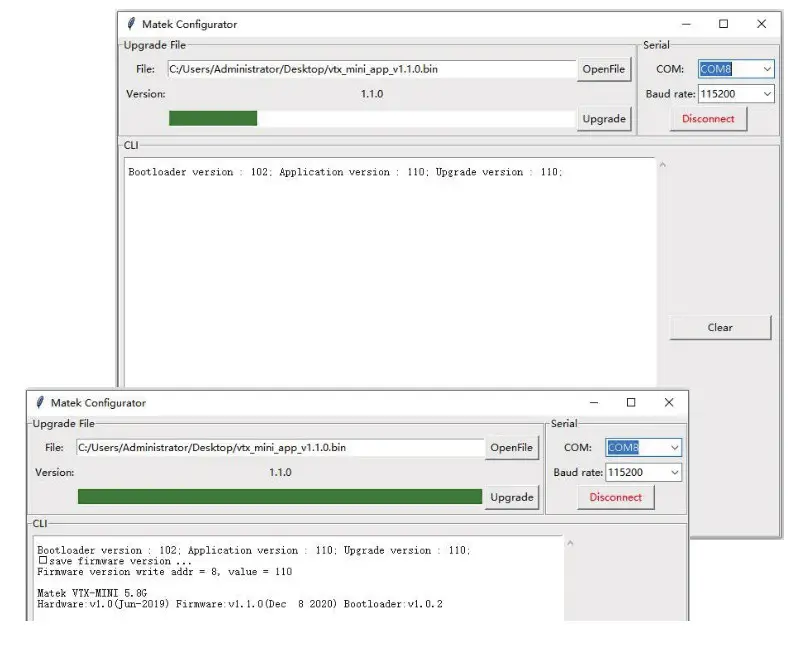Screen dimensions: 801x653
Task: Expand the 115200 Baud rate dropdown on bottom window
Action: pyautogui.click(x=675, y=471)
